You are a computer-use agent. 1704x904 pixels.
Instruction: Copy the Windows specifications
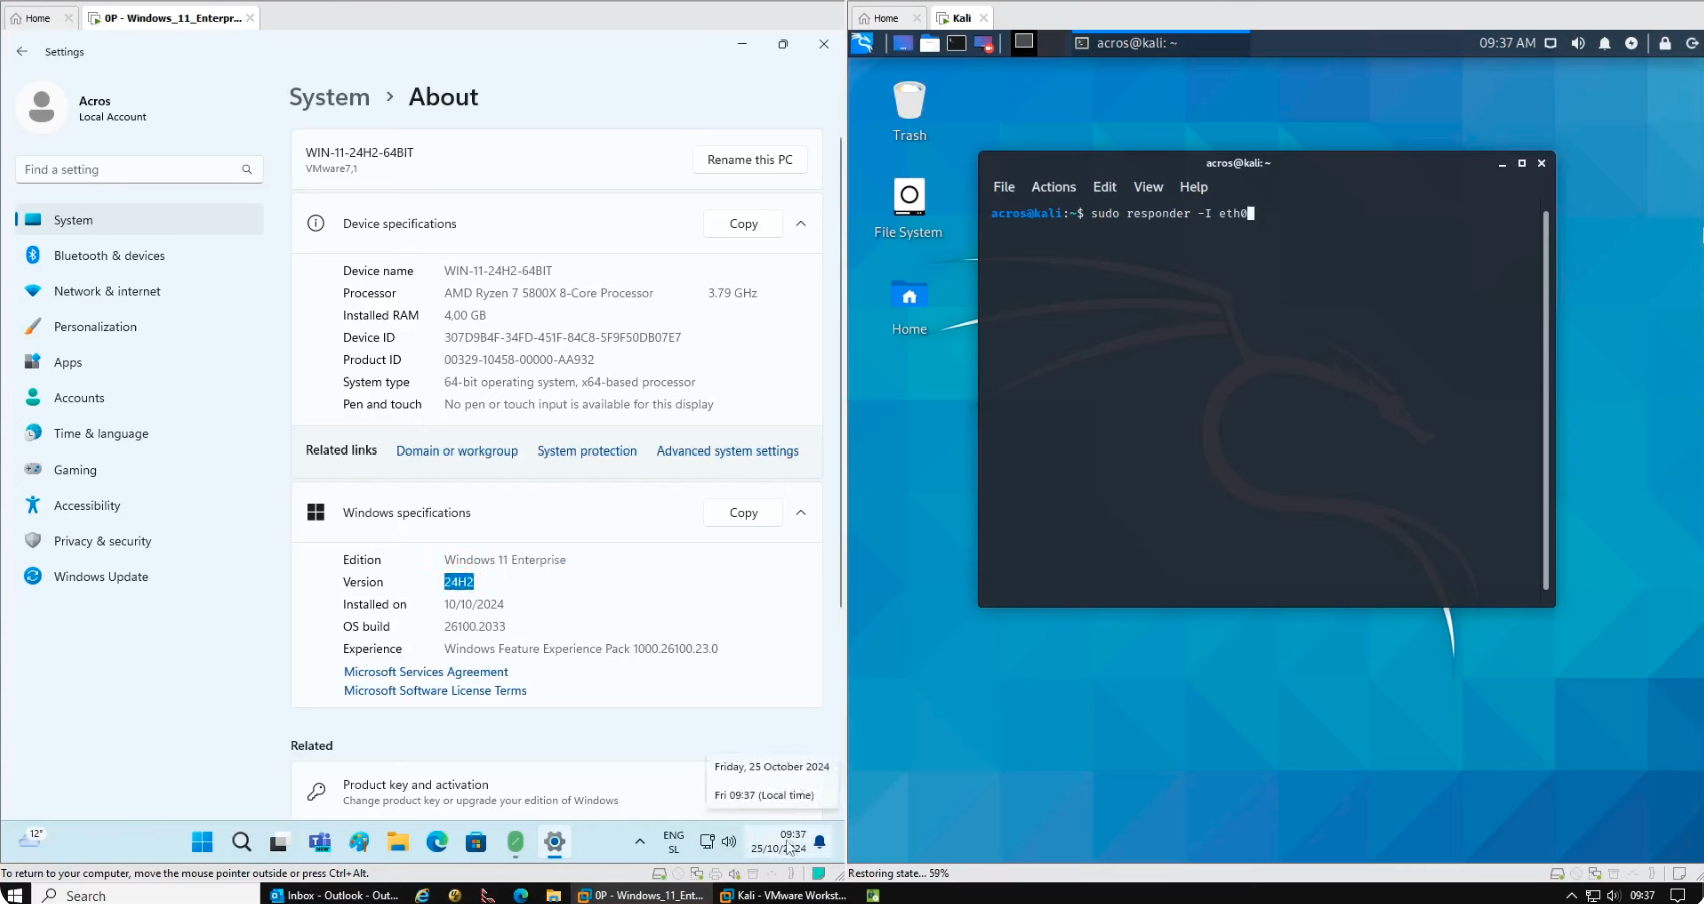coord(744,513)
